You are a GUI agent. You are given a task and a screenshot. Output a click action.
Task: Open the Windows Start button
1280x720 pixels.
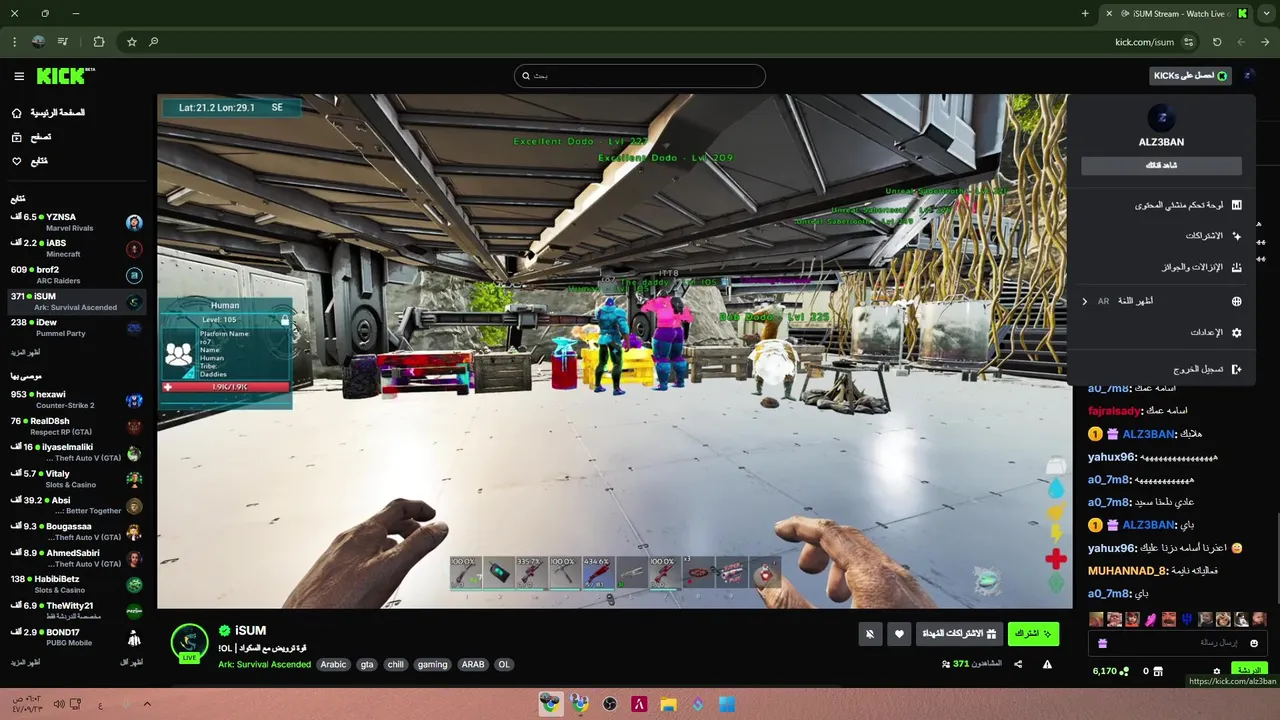coord(727,704)
